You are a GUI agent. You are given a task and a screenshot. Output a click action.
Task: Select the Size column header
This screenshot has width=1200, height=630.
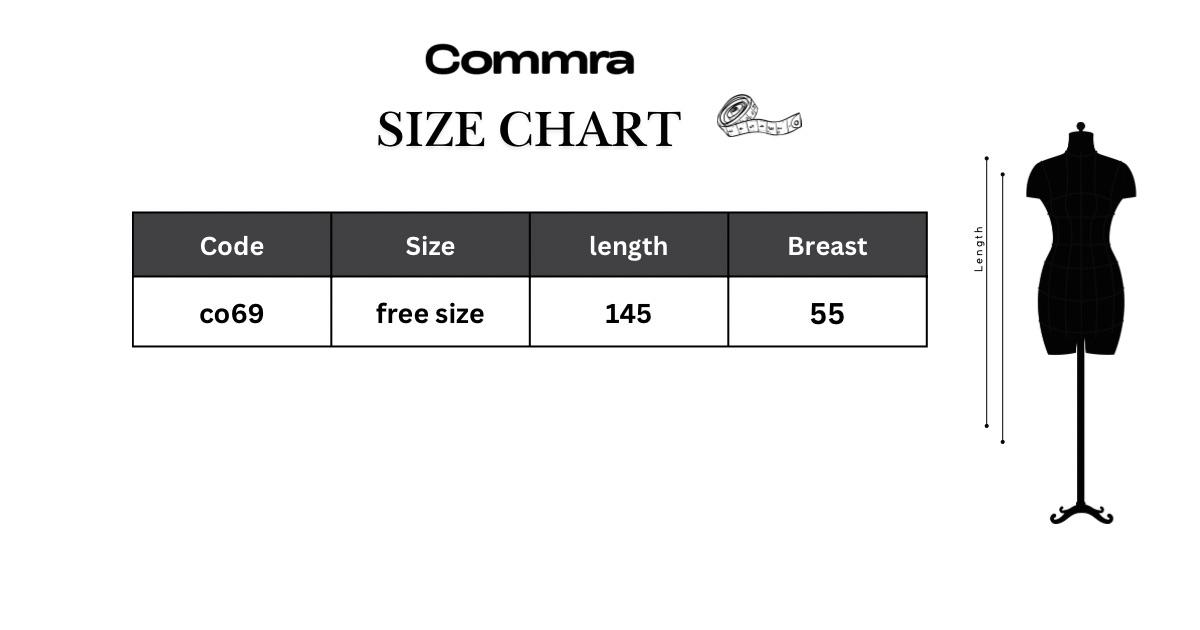(x=430, y=245)
